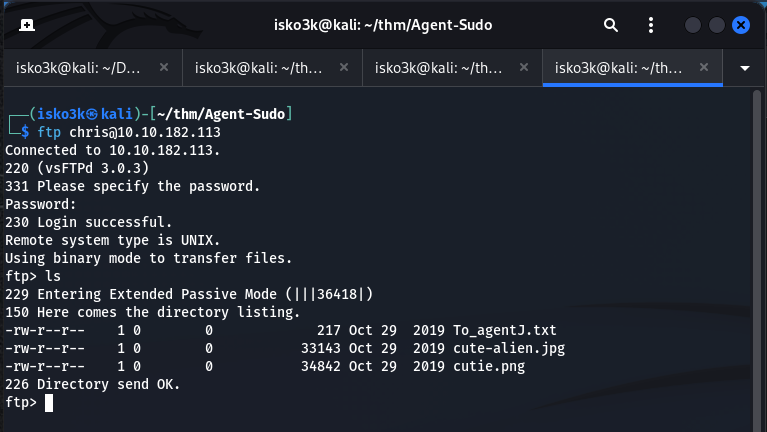Select the highlighted fourth terminal tab
The image size is (767, 432).
click(622, 68)
